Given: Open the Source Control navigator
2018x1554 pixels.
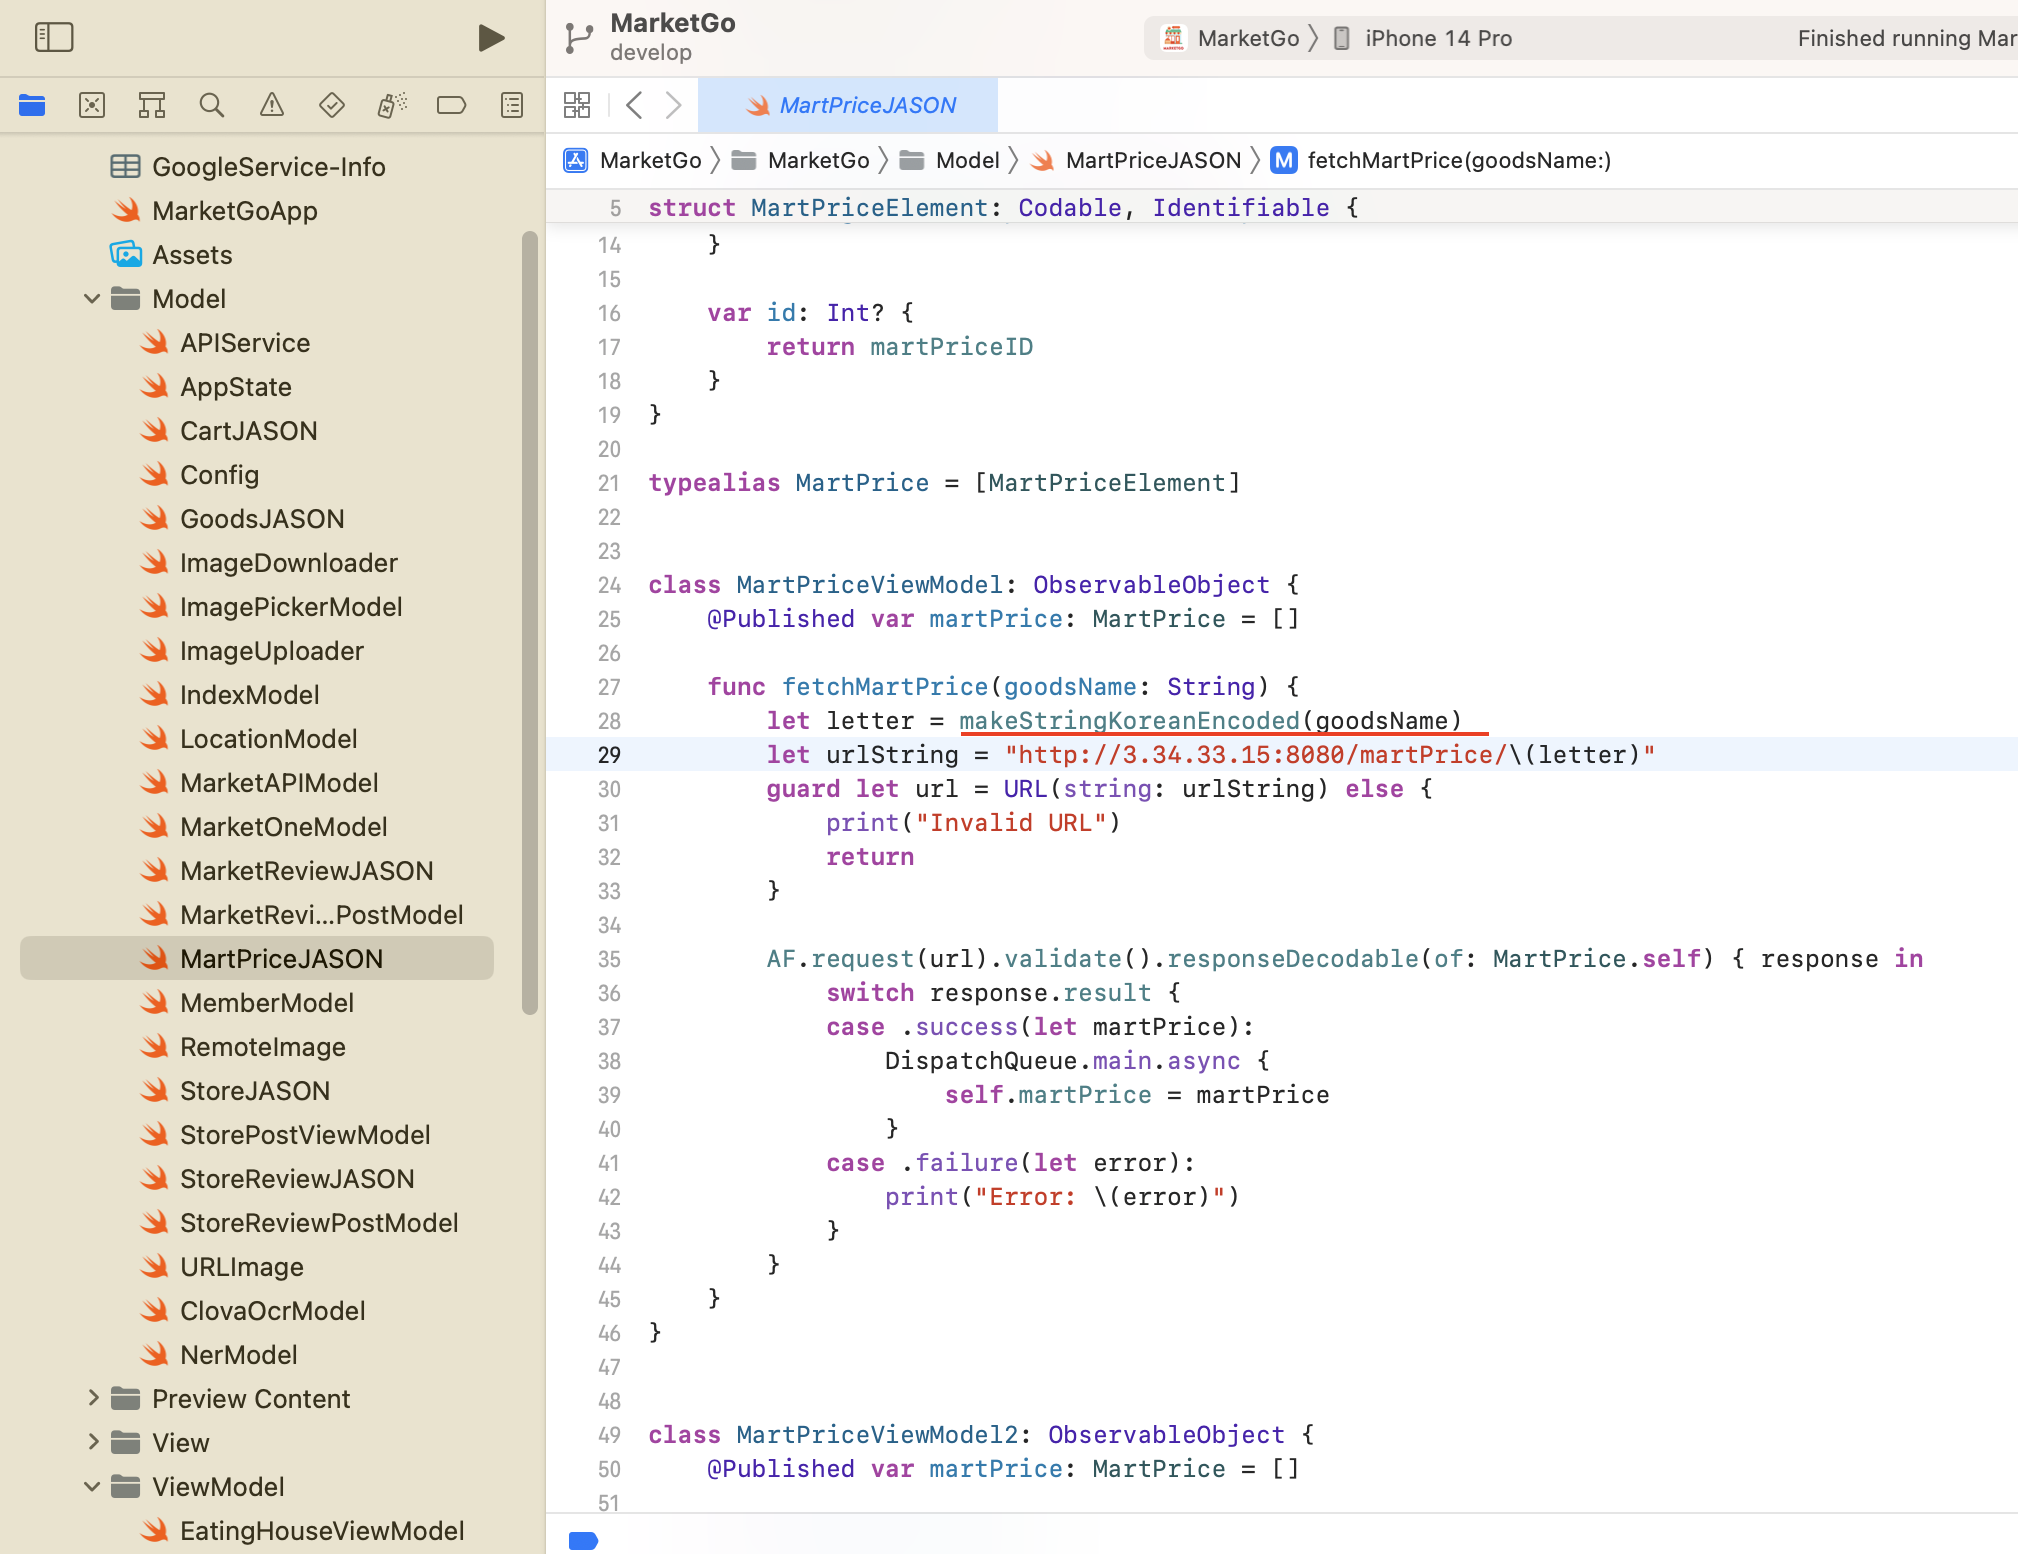Looking at the screenshot, I should point(92,105).
